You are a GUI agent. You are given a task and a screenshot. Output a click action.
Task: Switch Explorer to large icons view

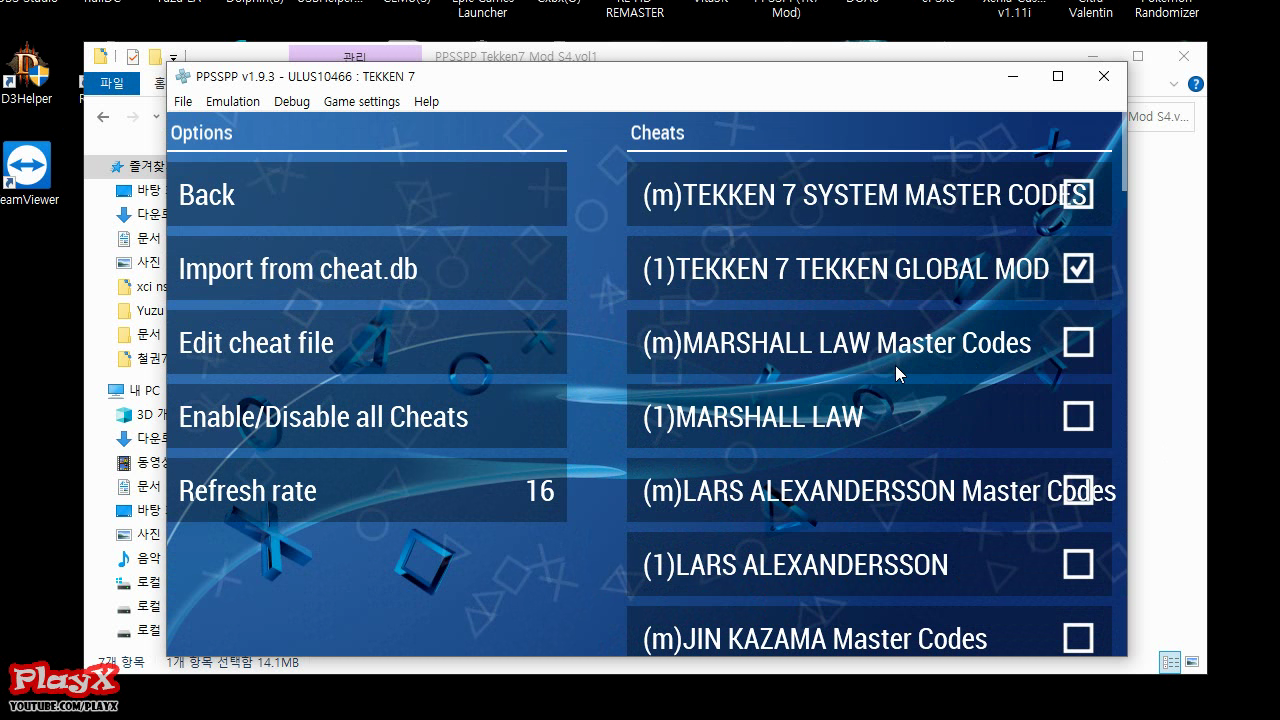[1192, 662]
